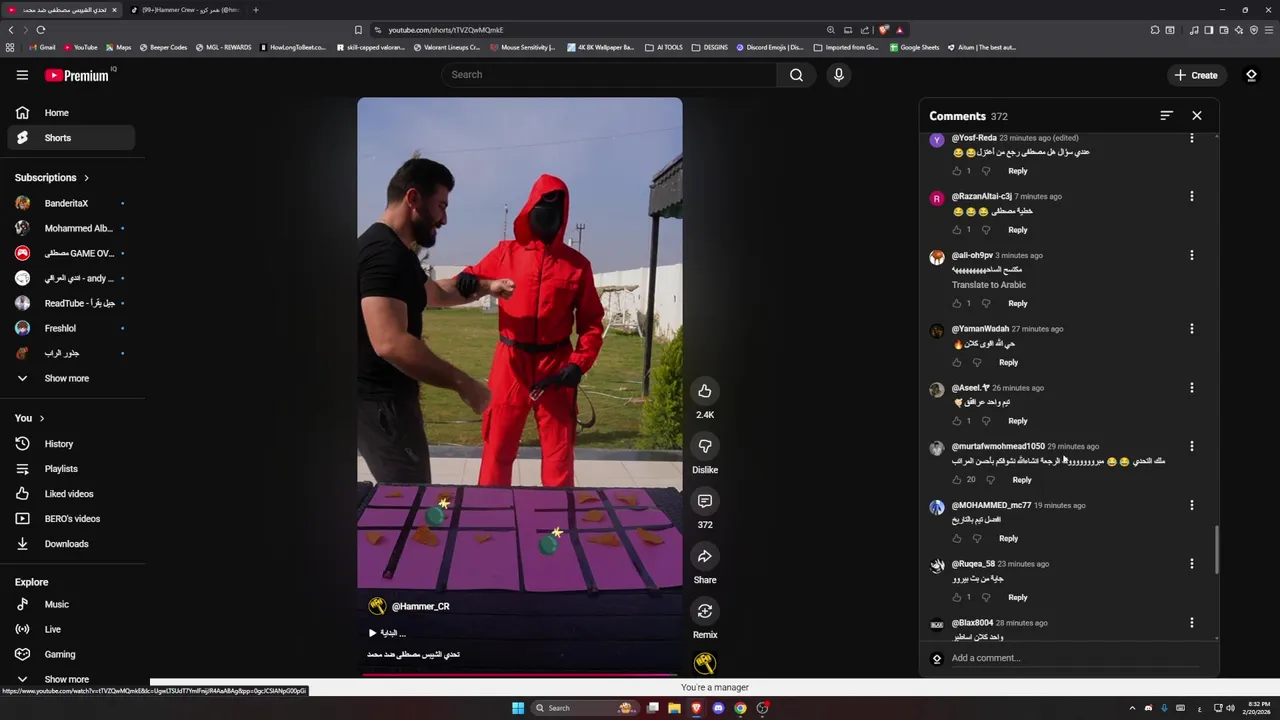Open Downloads page

pos(70,544)
